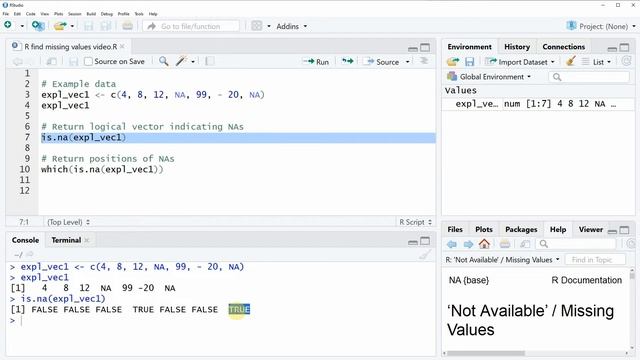Click the Find in Topic field

point(594,260)
